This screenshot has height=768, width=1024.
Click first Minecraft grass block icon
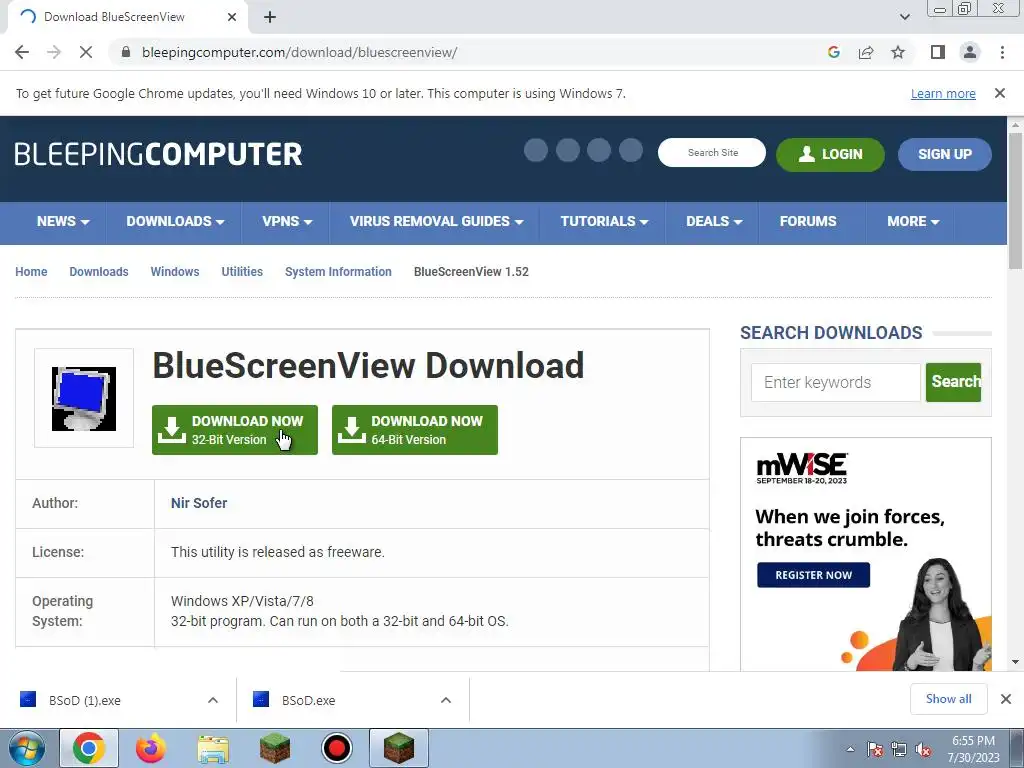274,748
